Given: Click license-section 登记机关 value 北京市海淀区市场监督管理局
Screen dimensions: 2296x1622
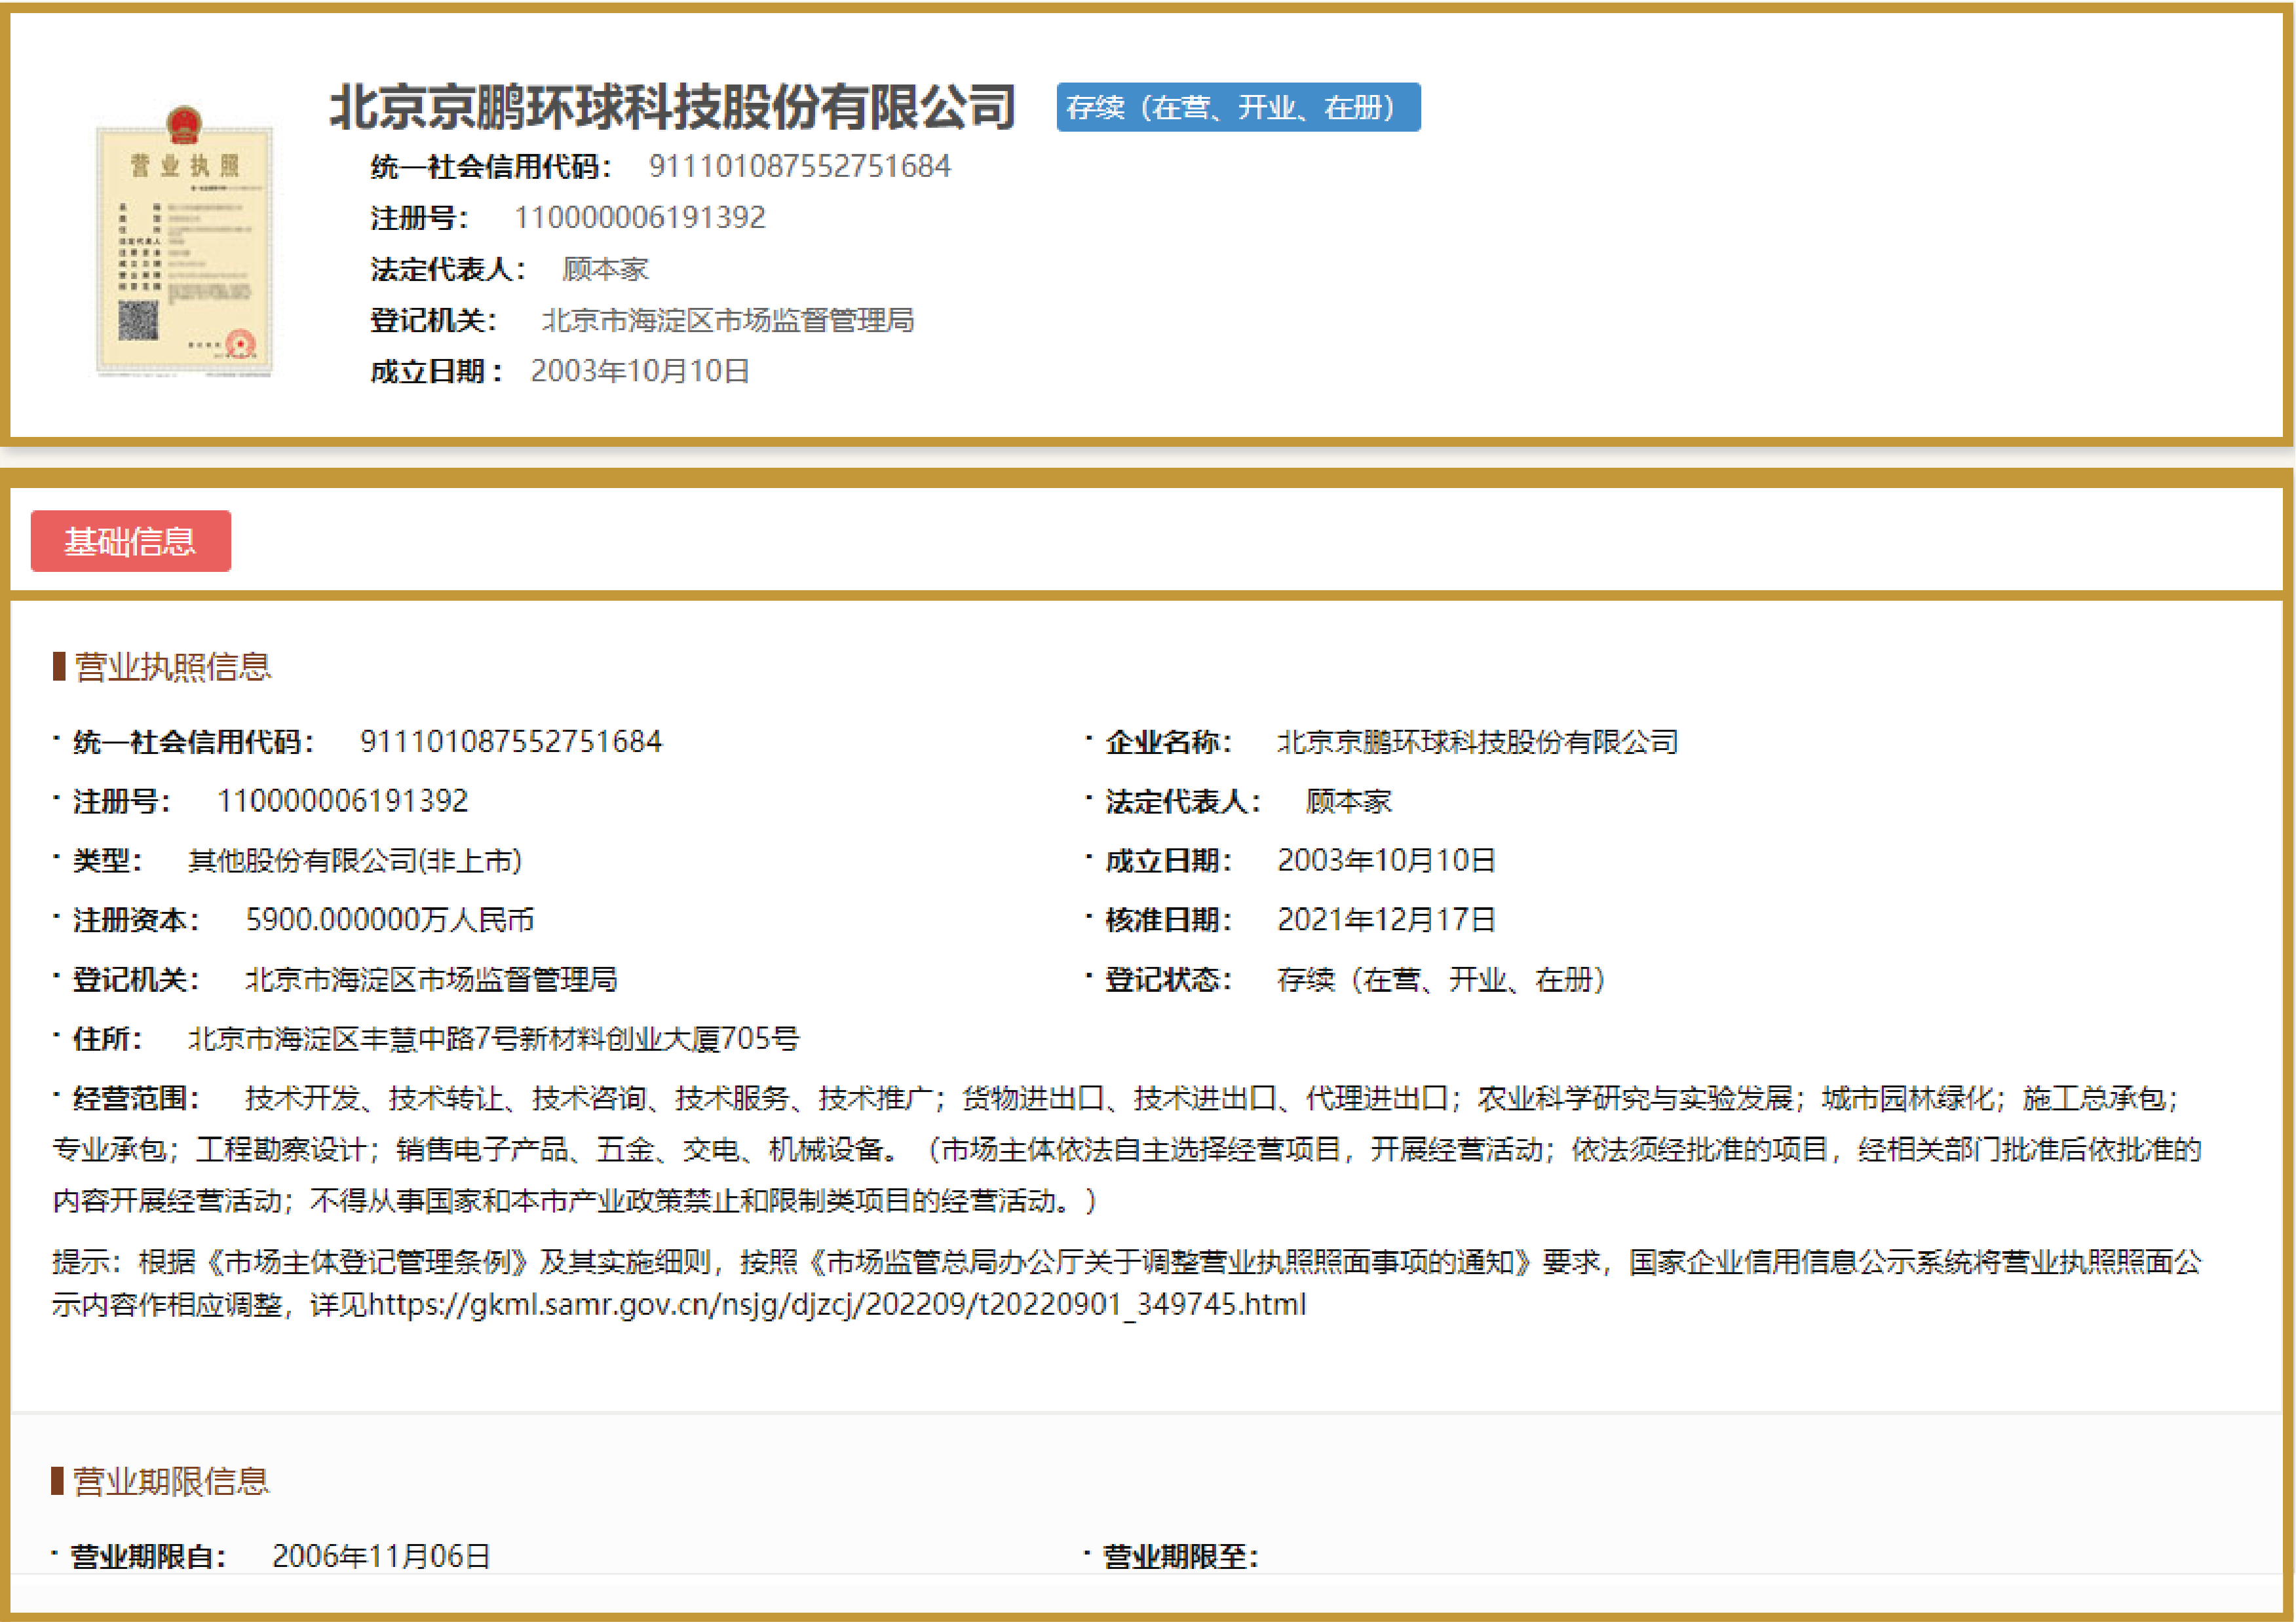Looking at the screenshot, I should pos(431,979).
